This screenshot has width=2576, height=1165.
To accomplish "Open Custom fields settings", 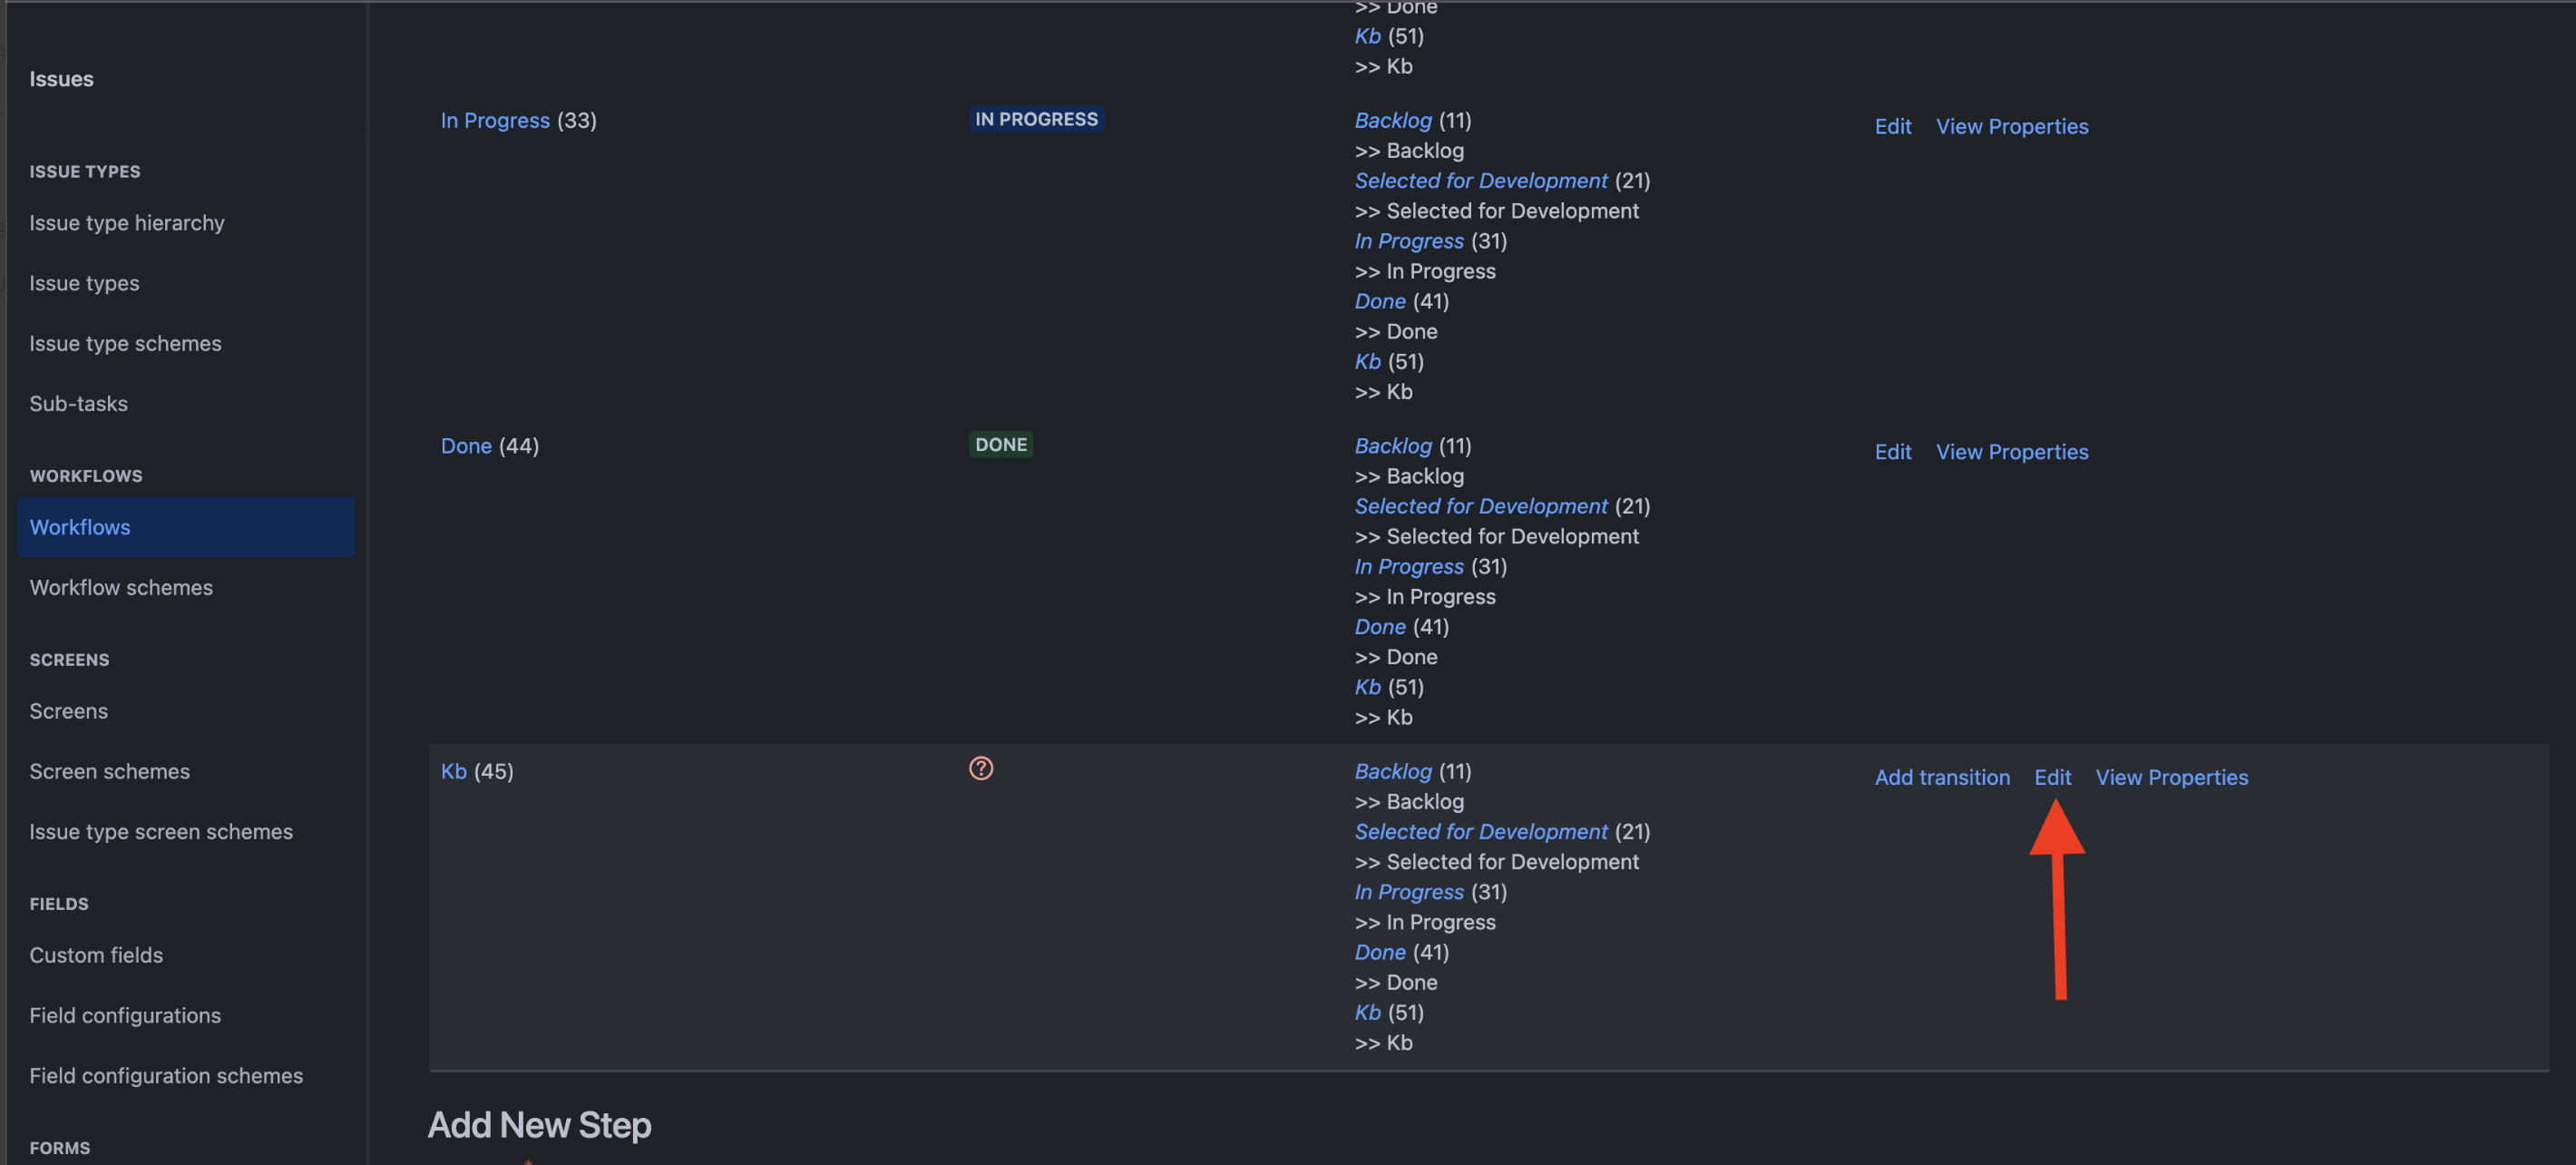I will [x=96, y=955].
